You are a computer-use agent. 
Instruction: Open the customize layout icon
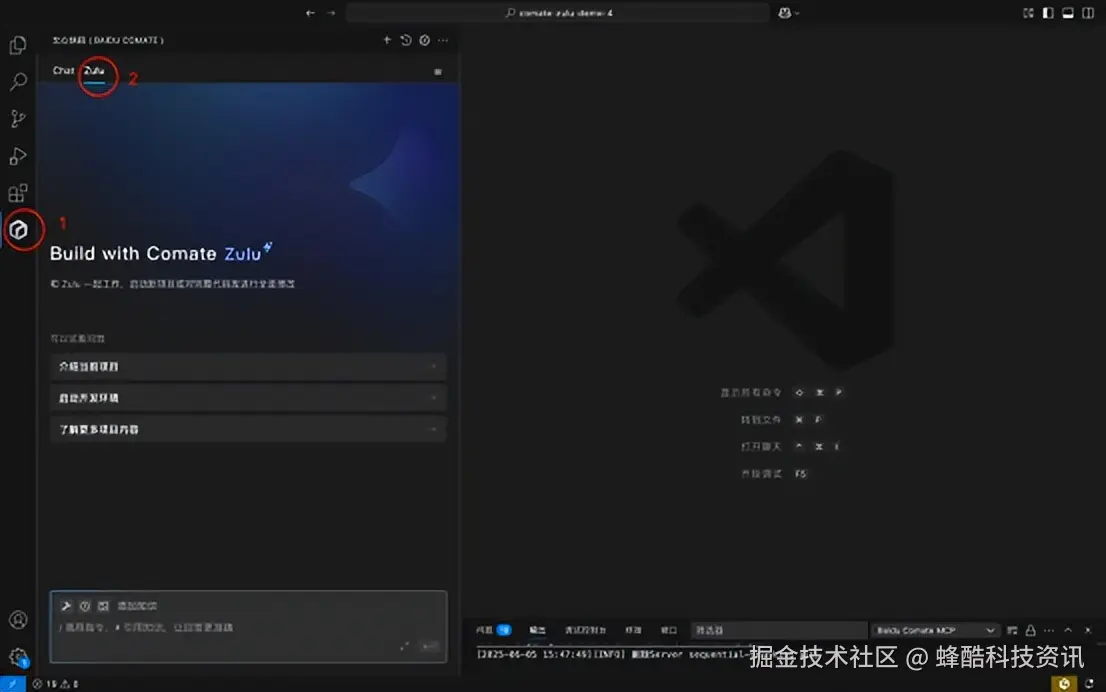point(1028,13)
